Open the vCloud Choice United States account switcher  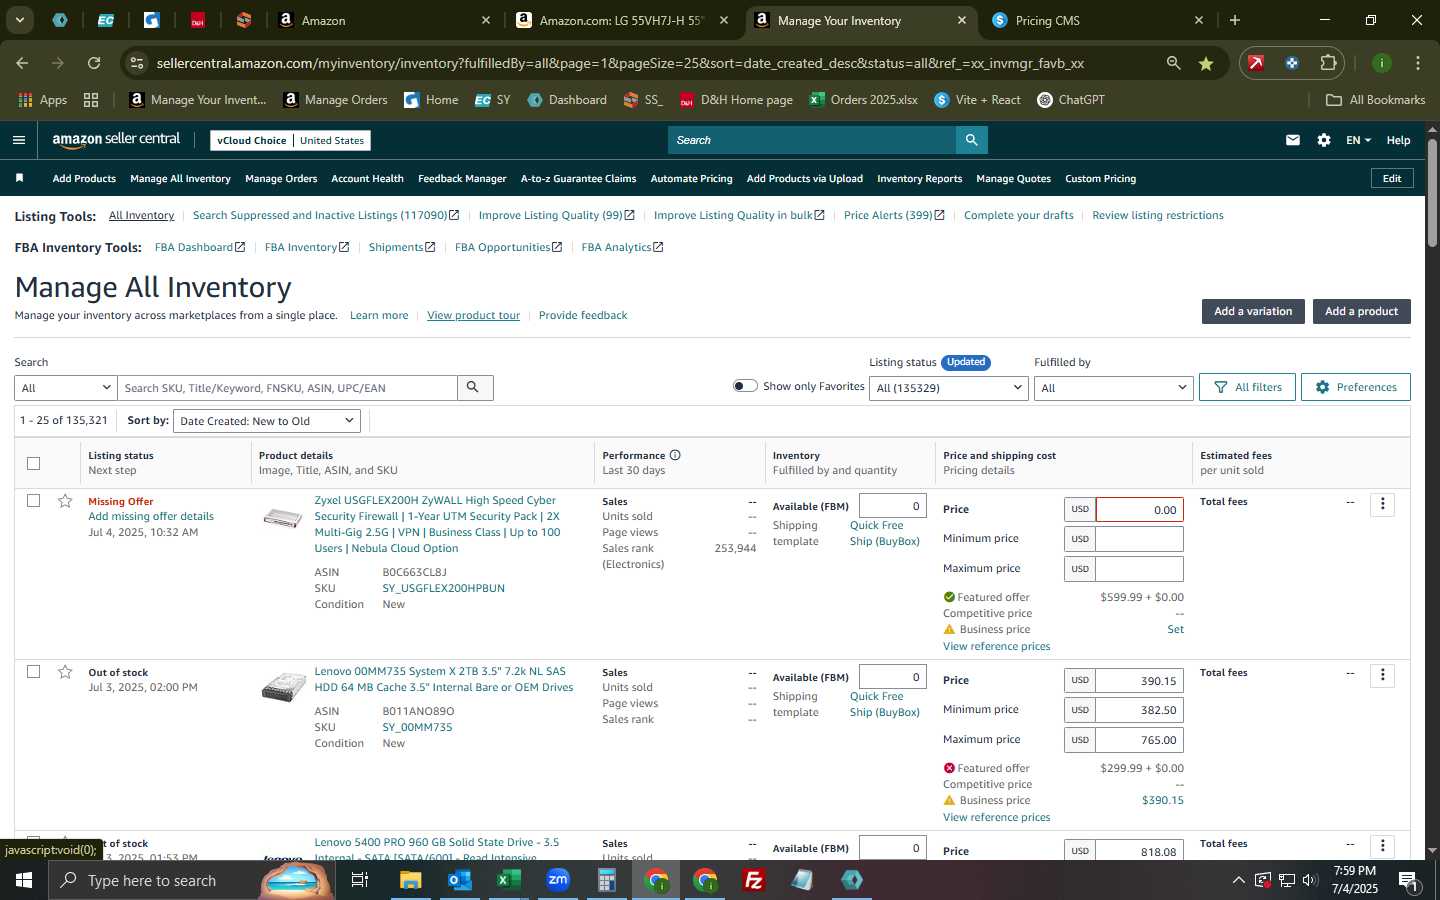291,140
